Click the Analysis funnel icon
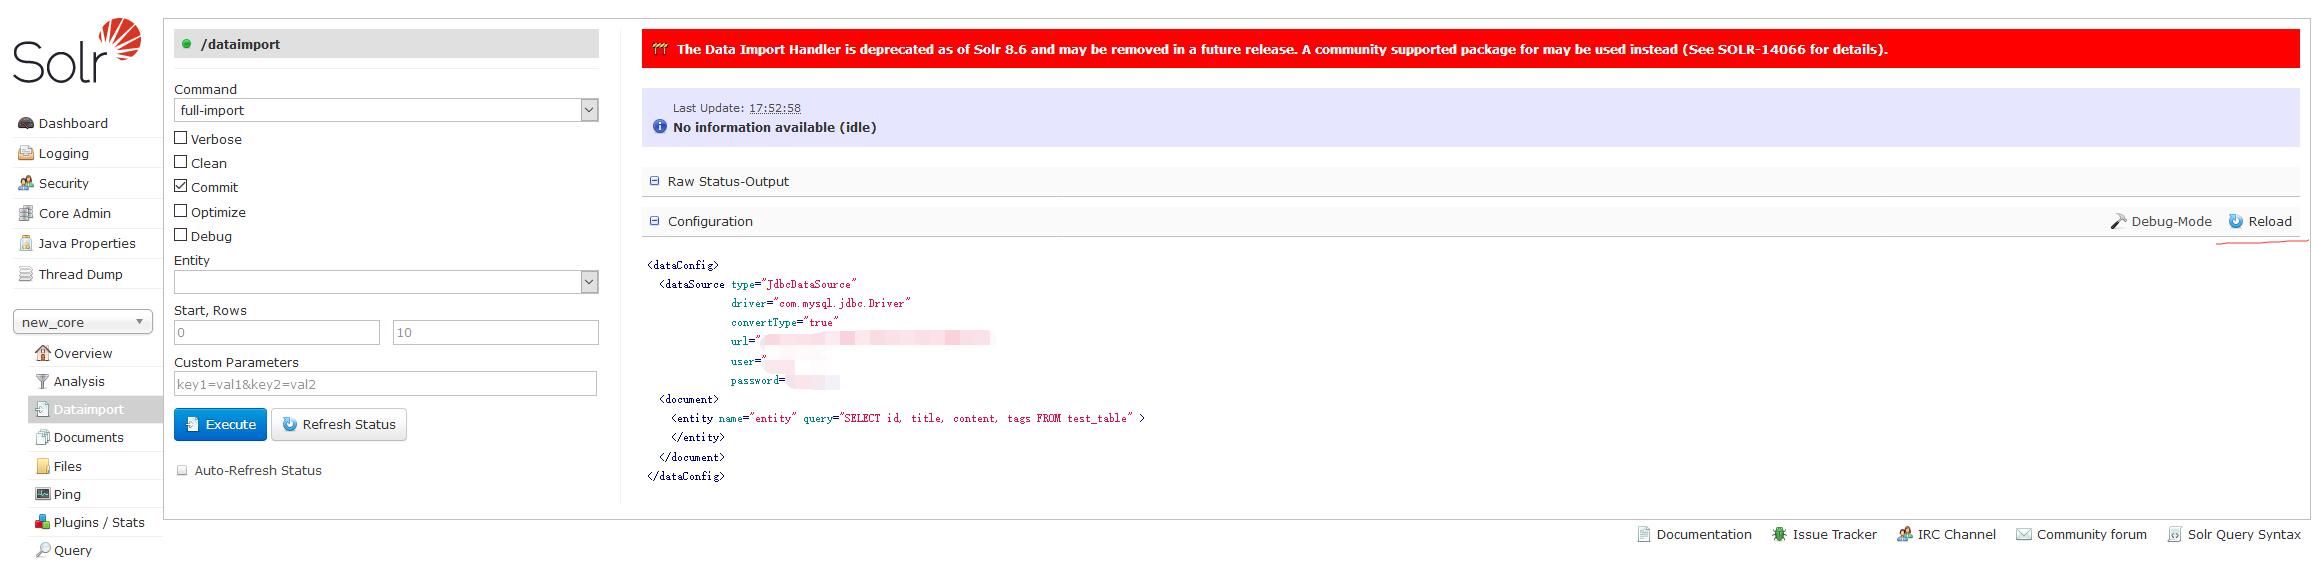The height and width of the screenshot is (564, 2318). click(x=42, y=381)
